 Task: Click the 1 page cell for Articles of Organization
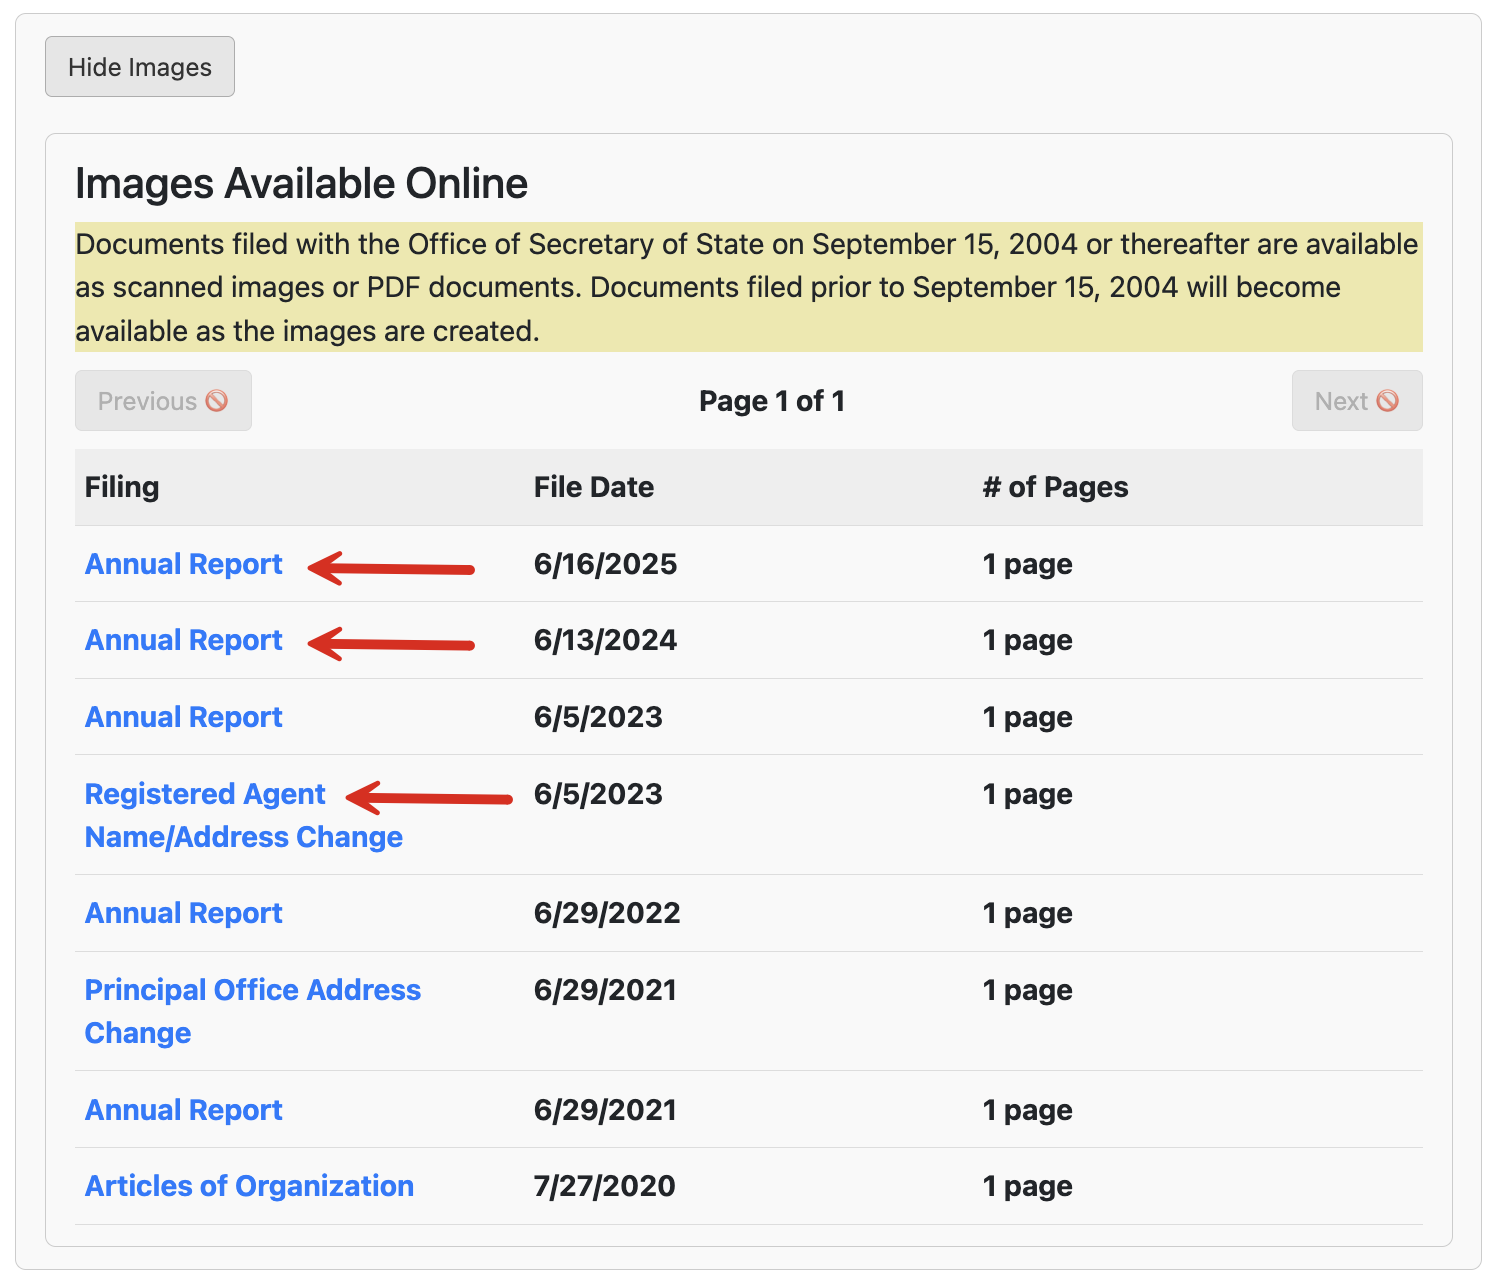pos(1027,1186)
